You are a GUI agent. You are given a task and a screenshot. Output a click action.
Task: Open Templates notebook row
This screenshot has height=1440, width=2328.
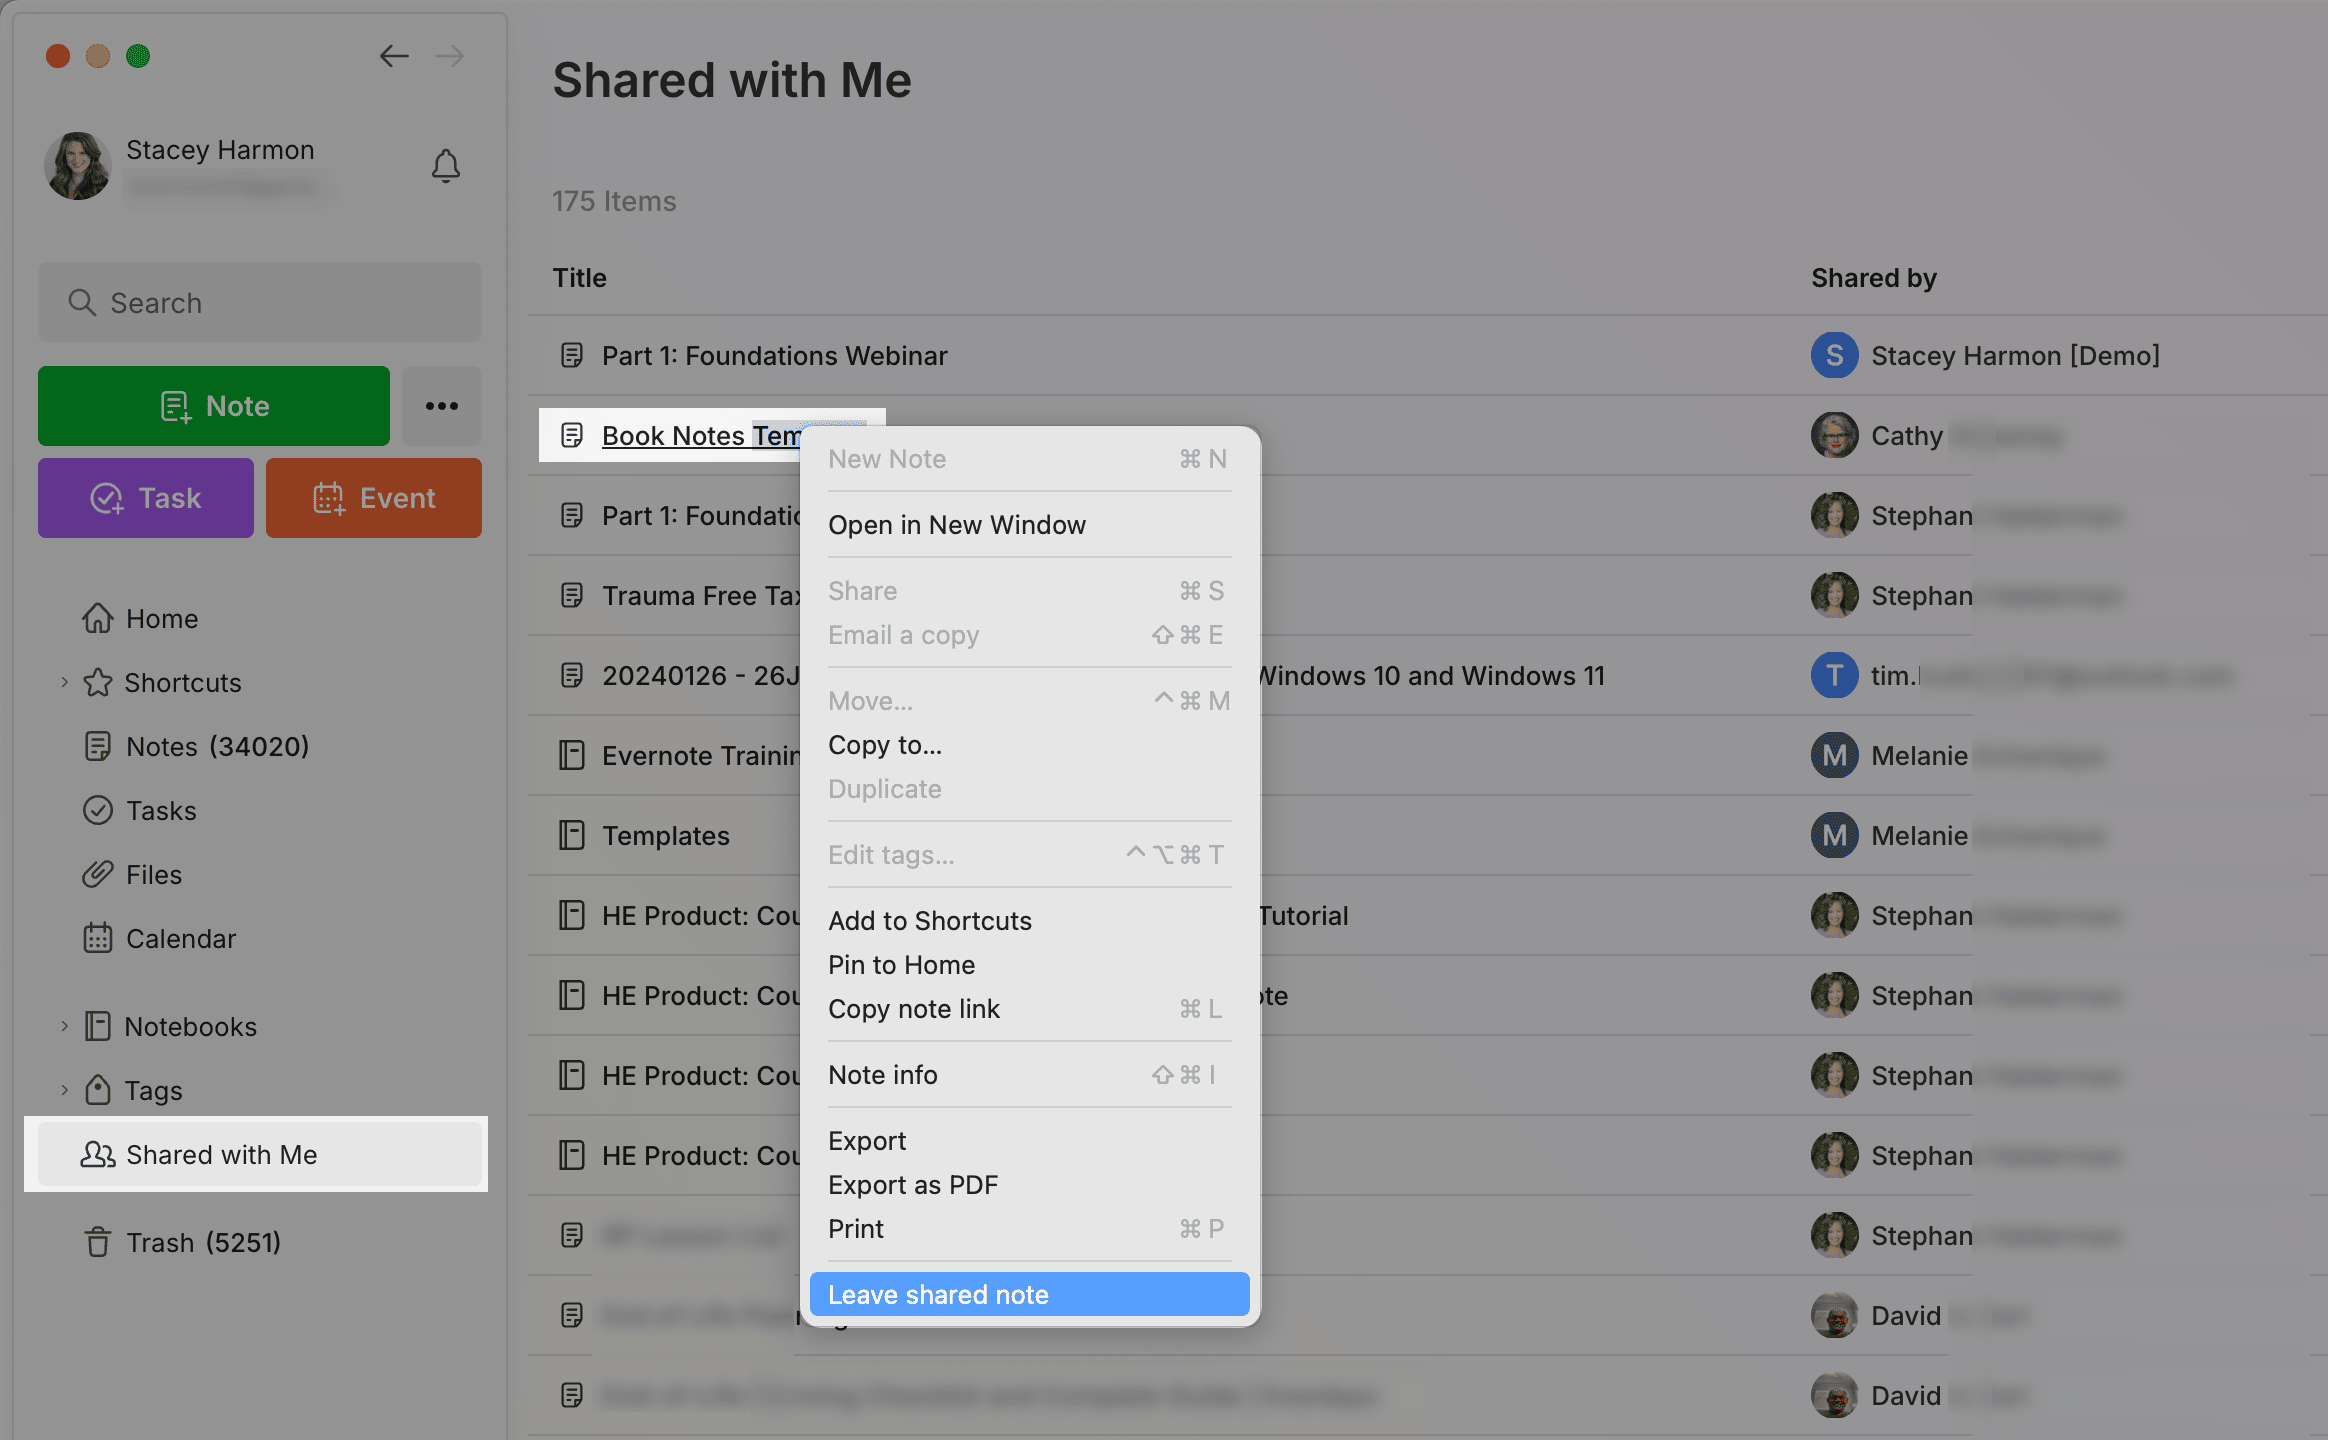666,836
